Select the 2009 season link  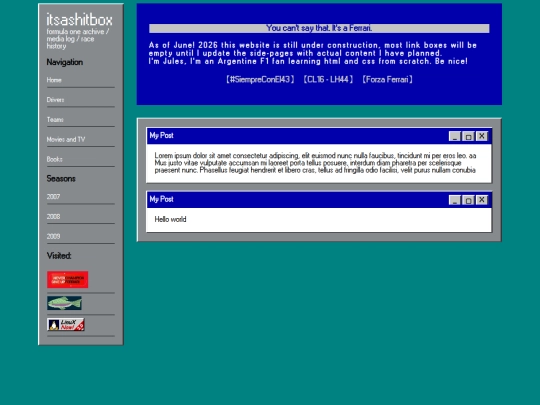[53, 236]
